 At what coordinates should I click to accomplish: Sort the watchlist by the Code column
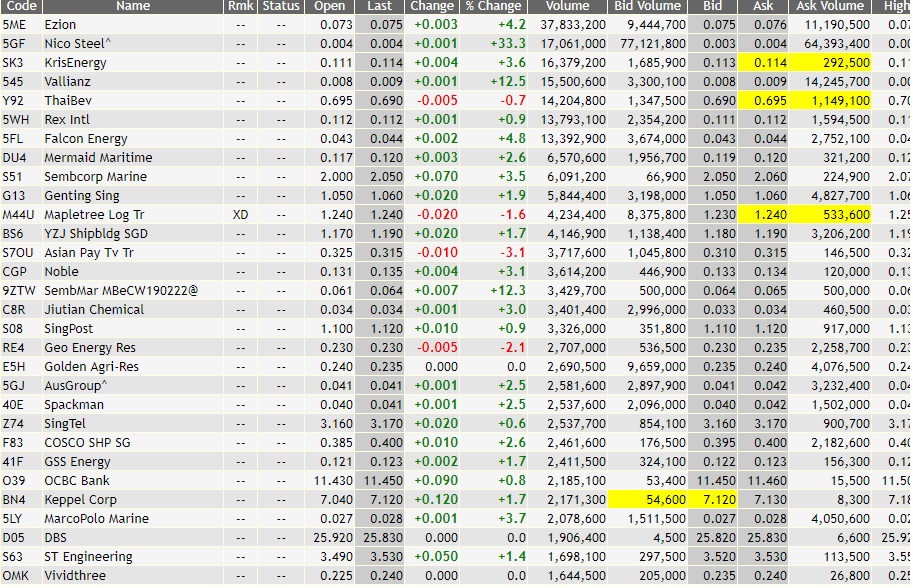point(20,7)
